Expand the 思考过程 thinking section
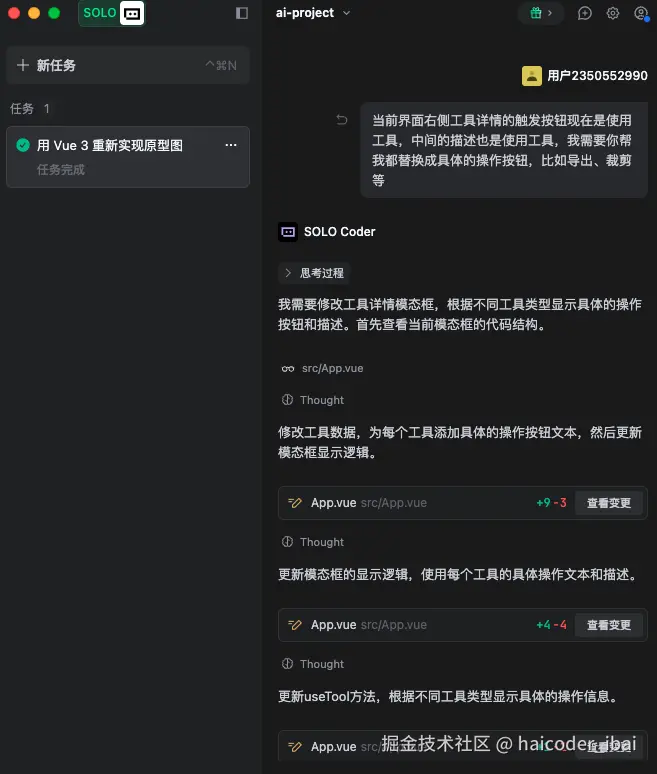 314,273
